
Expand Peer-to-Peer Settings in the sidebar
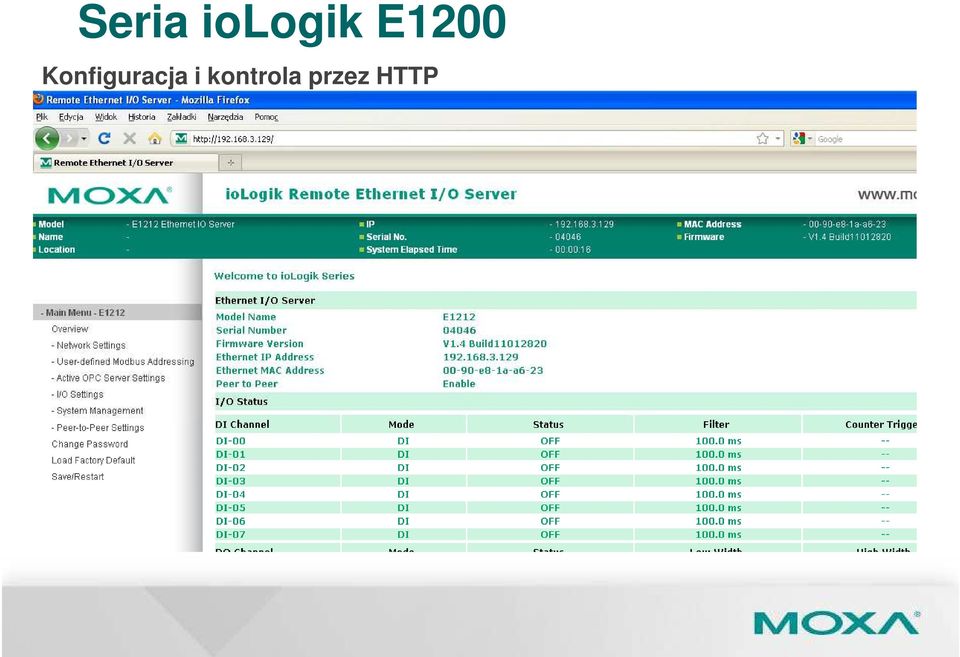coord(100,427)
